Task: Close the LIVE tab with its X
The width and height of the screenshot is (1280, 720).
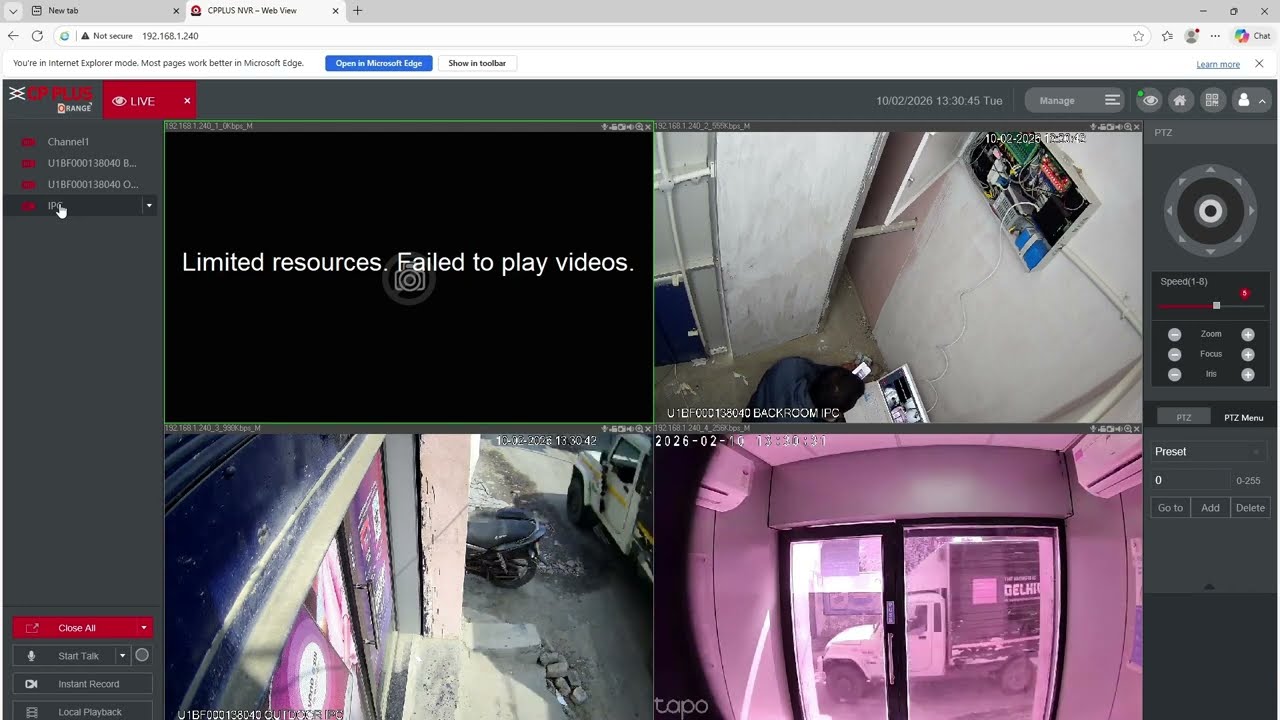Action: [187, 101]
